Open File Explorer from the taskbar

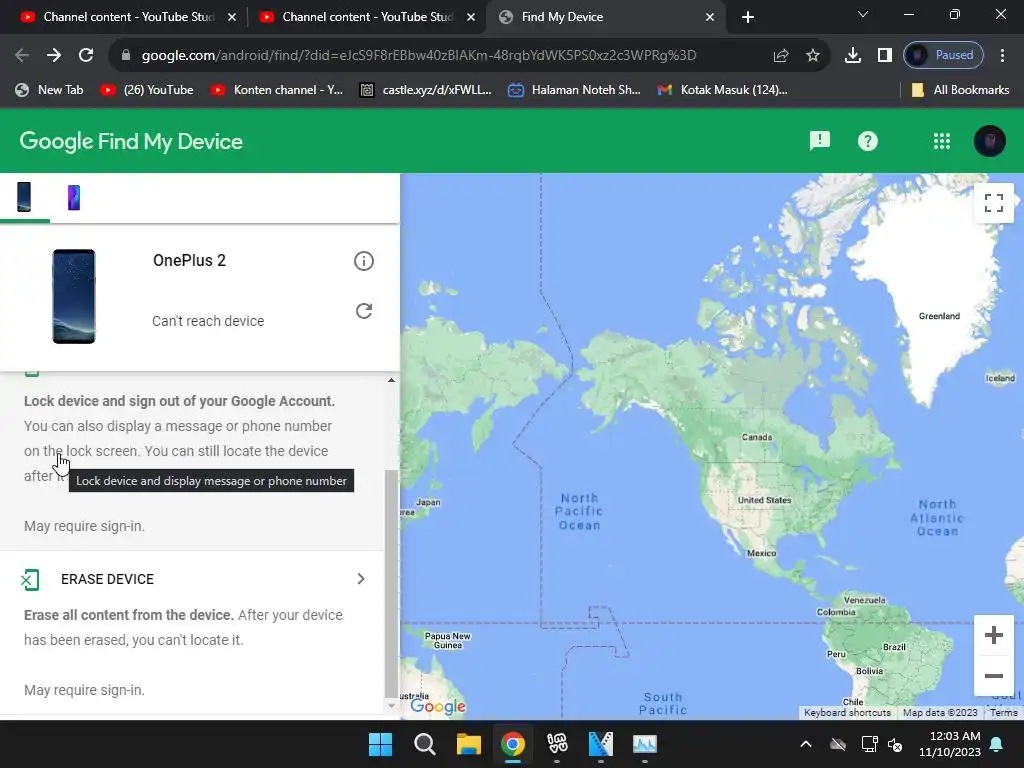468,744
